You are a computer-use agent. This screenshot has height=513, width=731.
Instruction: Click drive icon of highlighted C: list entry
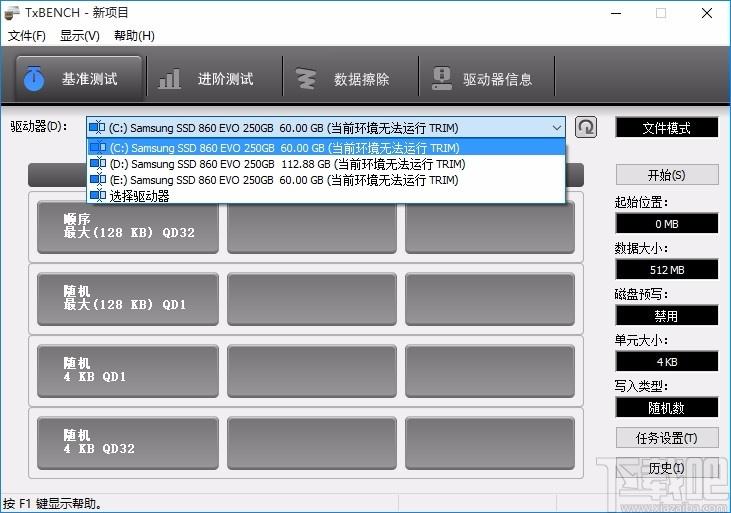click(98, 147)
